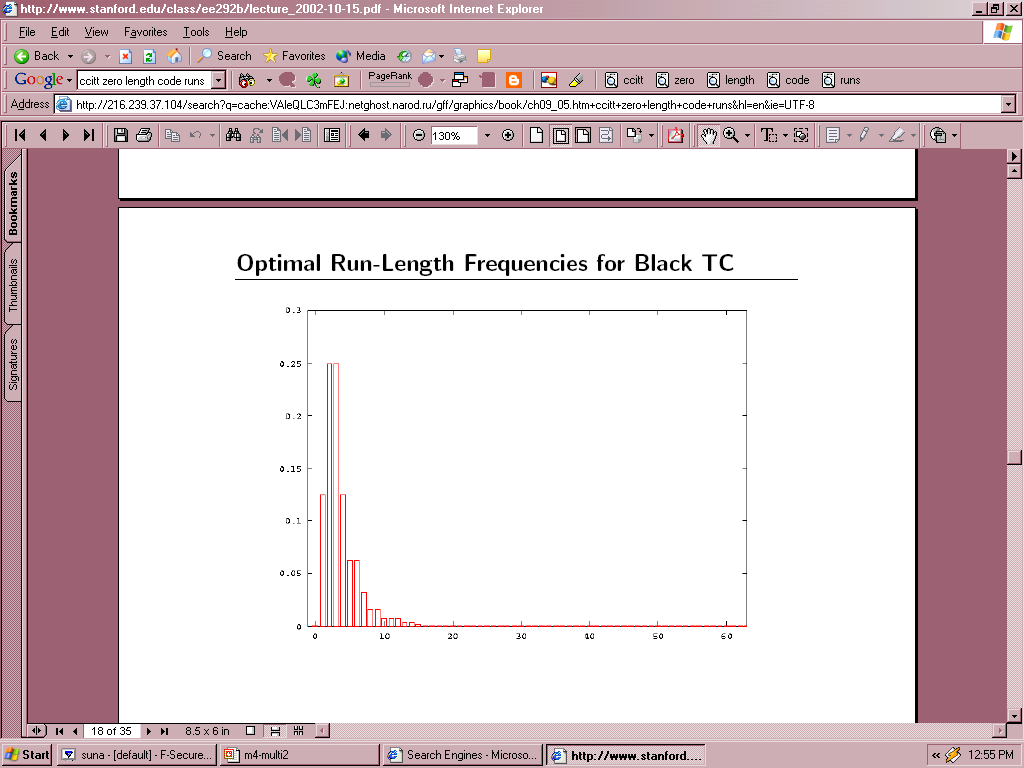Click the IE Home icon

point(174,56)
